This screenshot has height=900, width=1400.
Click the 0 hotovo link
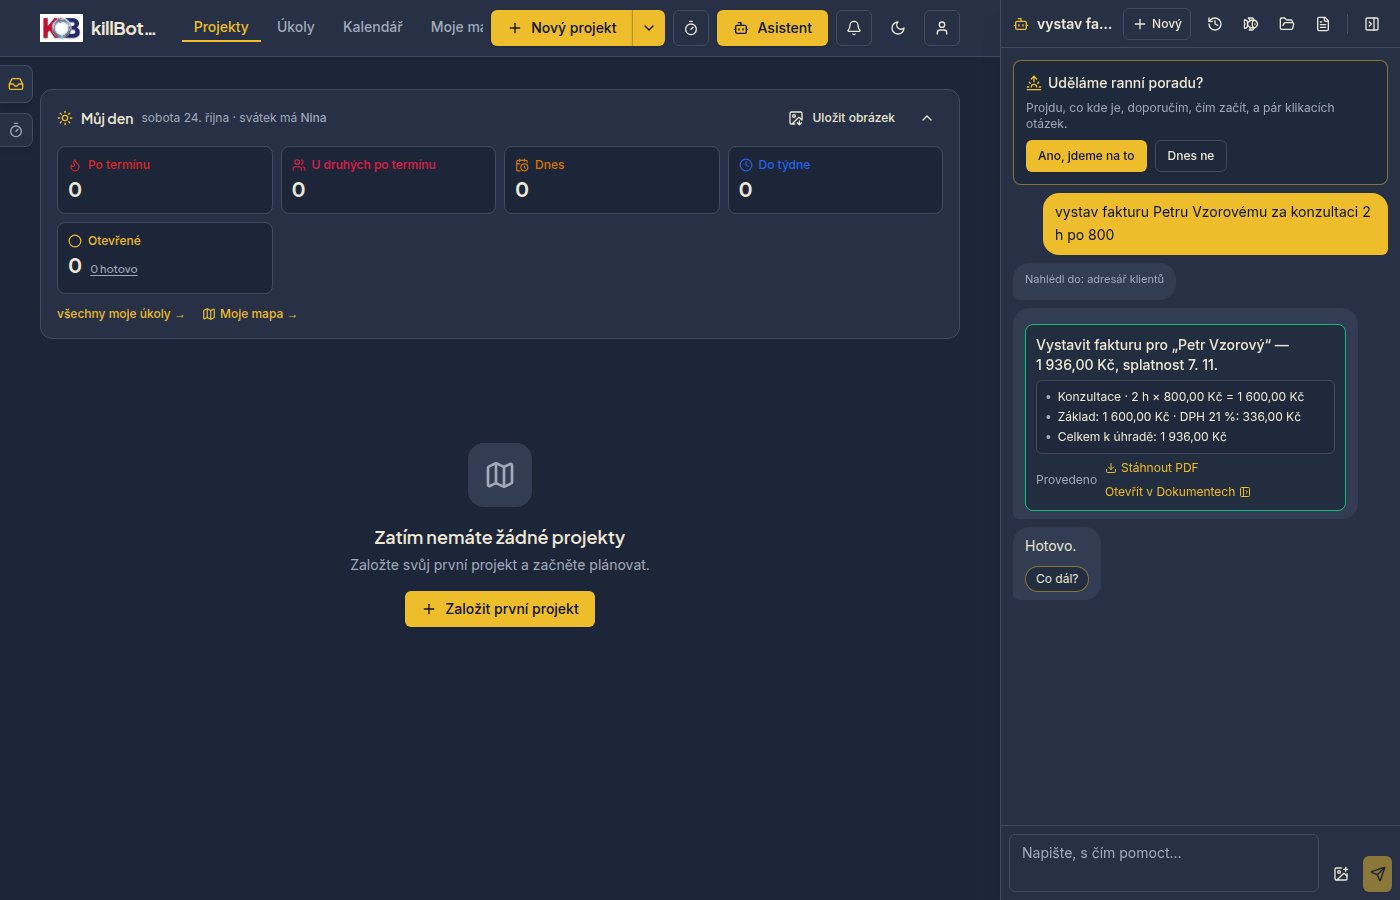114,269
